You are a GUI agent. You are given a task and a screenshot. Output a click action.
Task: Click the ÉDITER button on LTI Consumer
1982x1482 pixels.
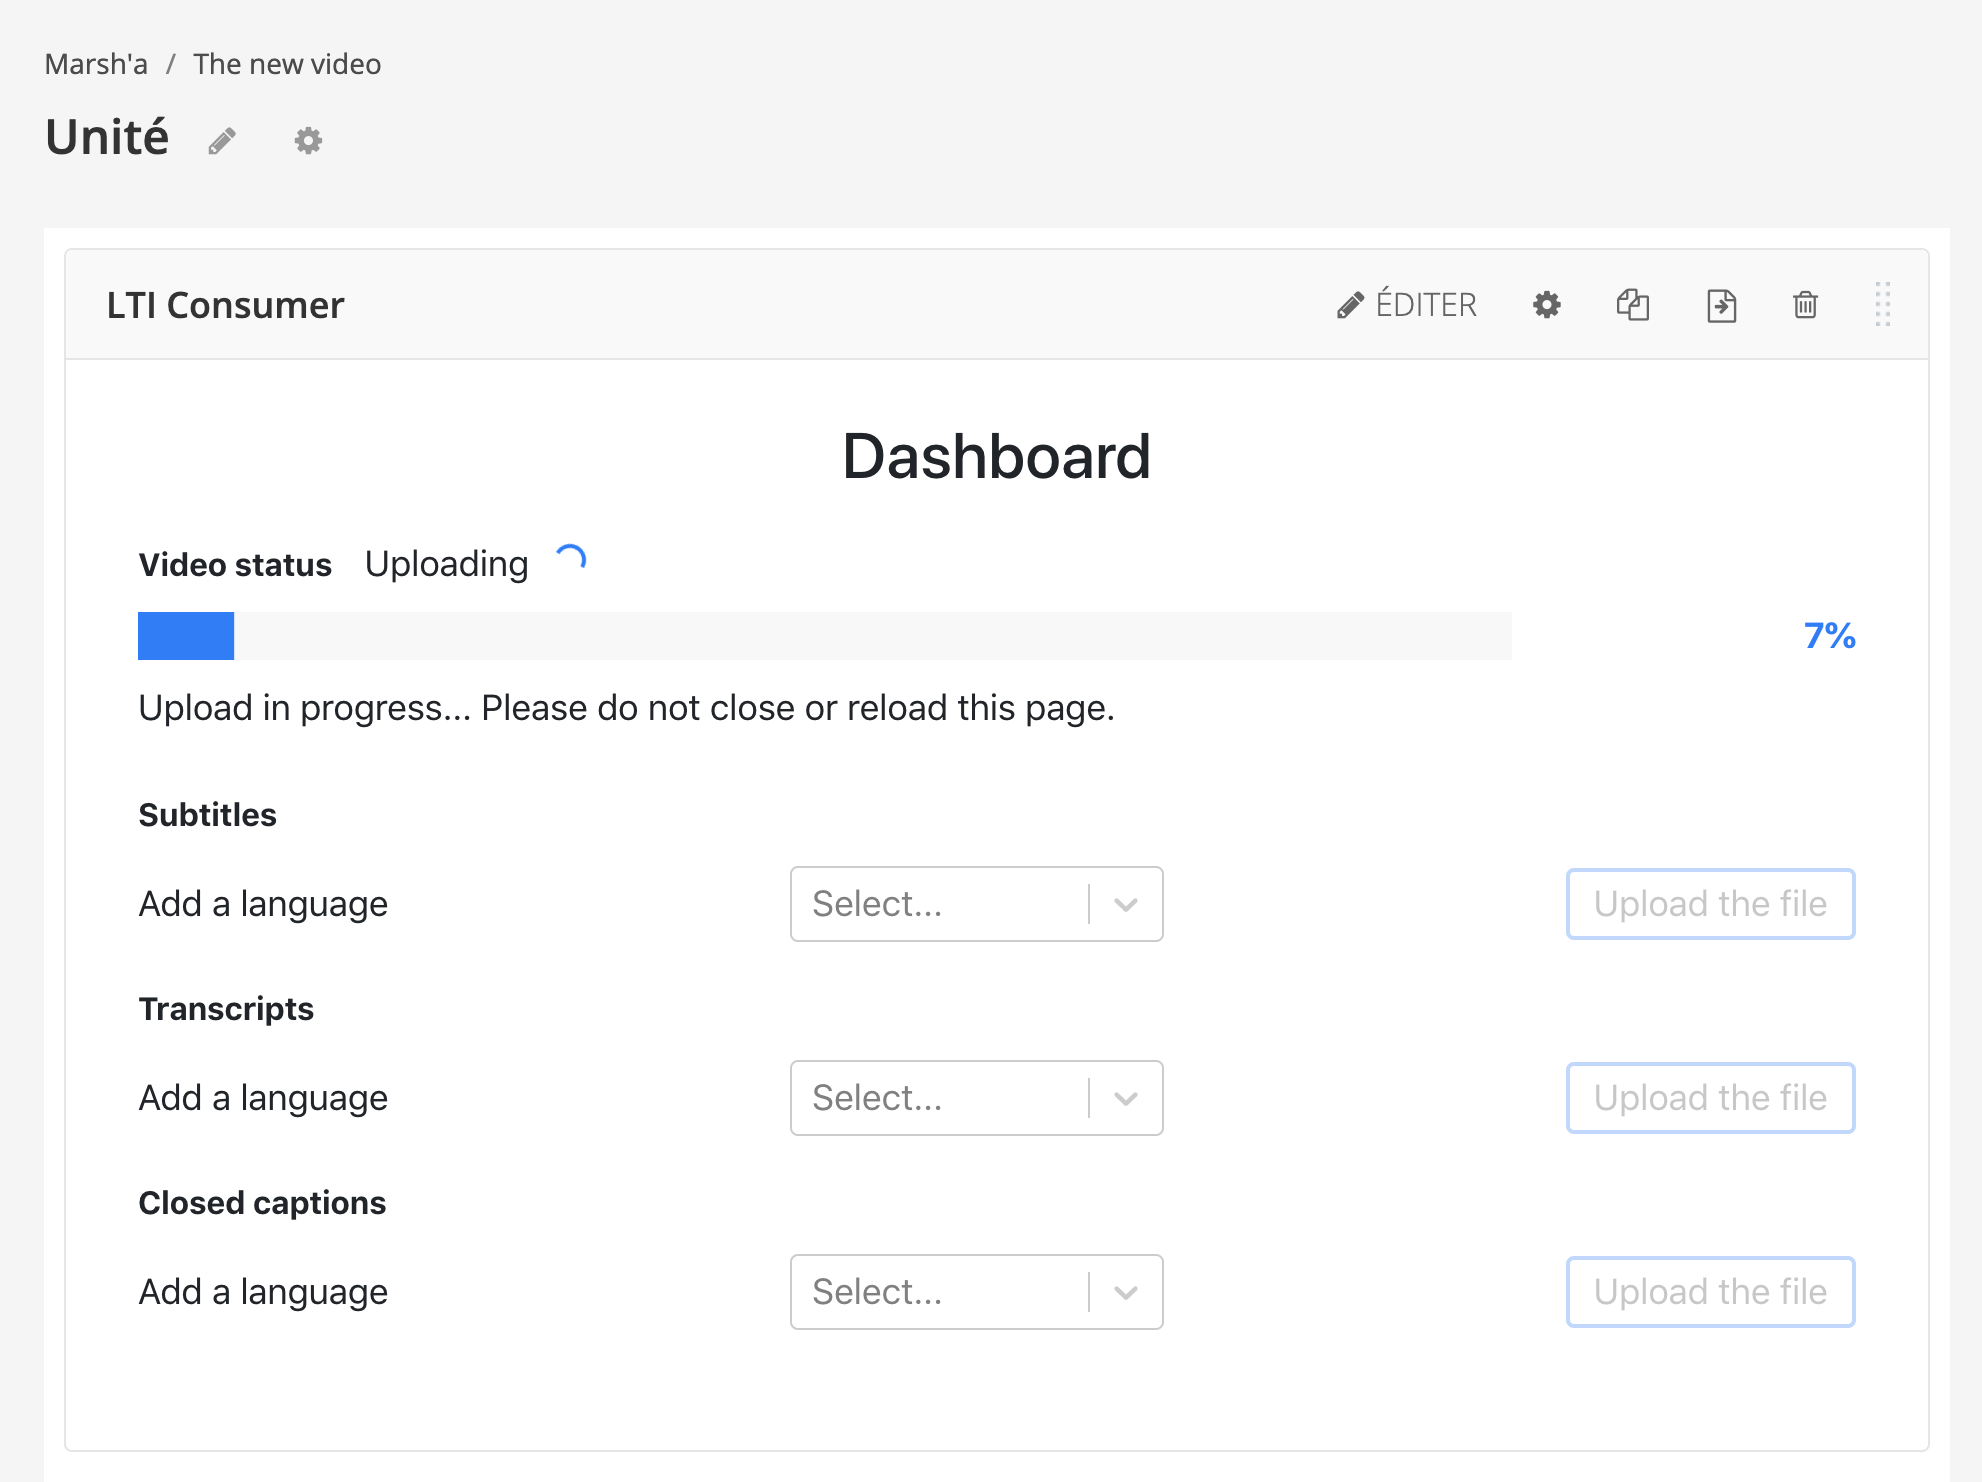click(x=1407, y=305)
